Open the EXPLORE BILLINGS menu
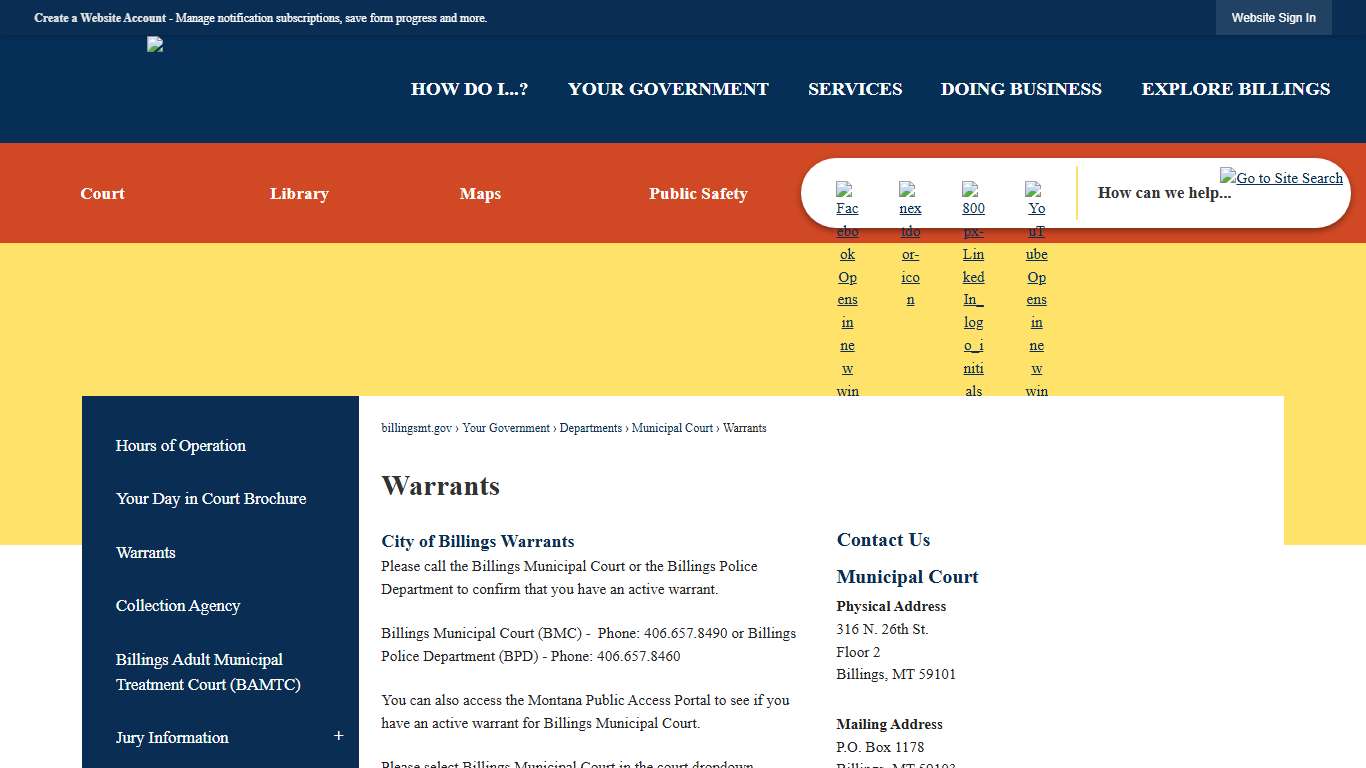The image size is (1366, 768). (x=1236, y=89)
